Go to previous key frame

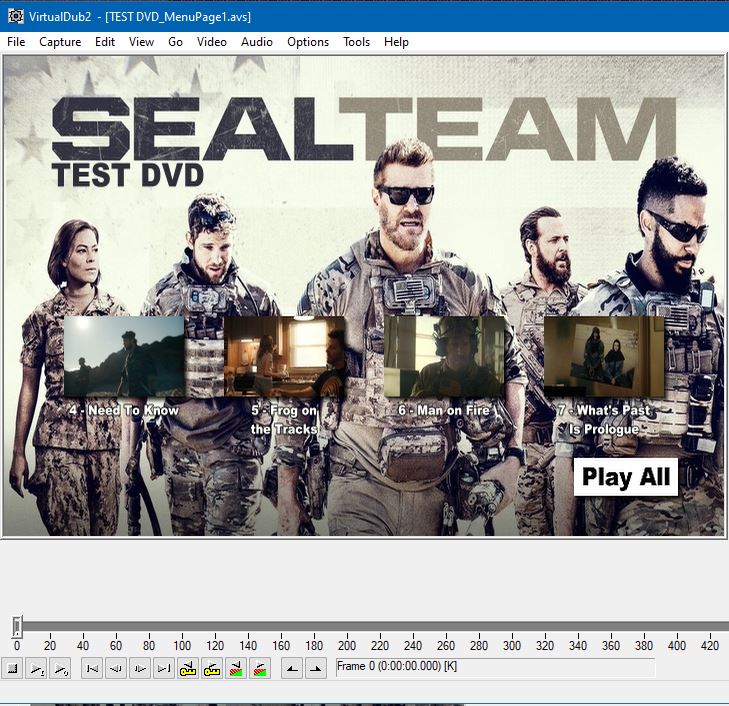tap(188, 669)
